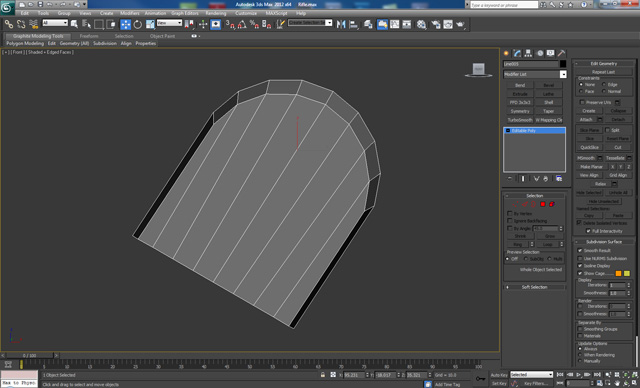Viewport: 640px width, 388px height.
Task: Open the Motion command panel tab
Action: (540, 53)
